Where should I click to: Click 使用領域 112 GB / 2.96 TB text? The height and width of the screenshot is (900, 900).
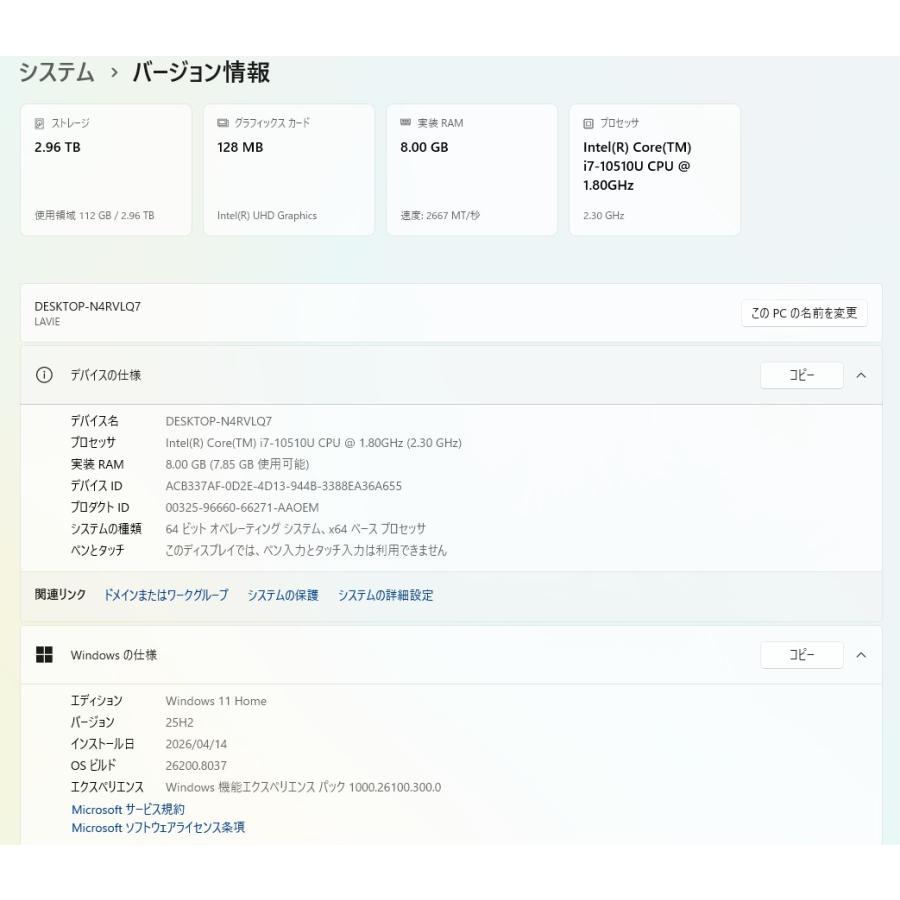pos(94,215)
